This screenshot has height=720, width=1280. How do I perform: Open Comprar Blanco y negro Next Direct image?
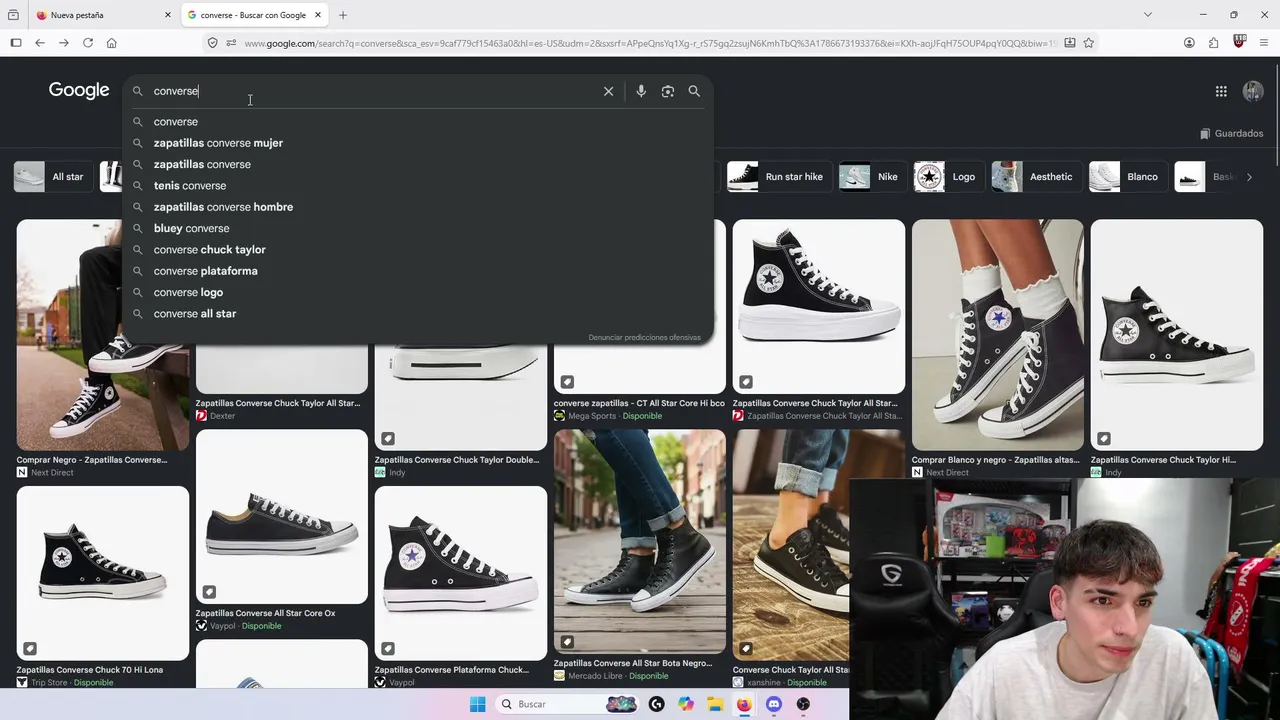[998, 335]
